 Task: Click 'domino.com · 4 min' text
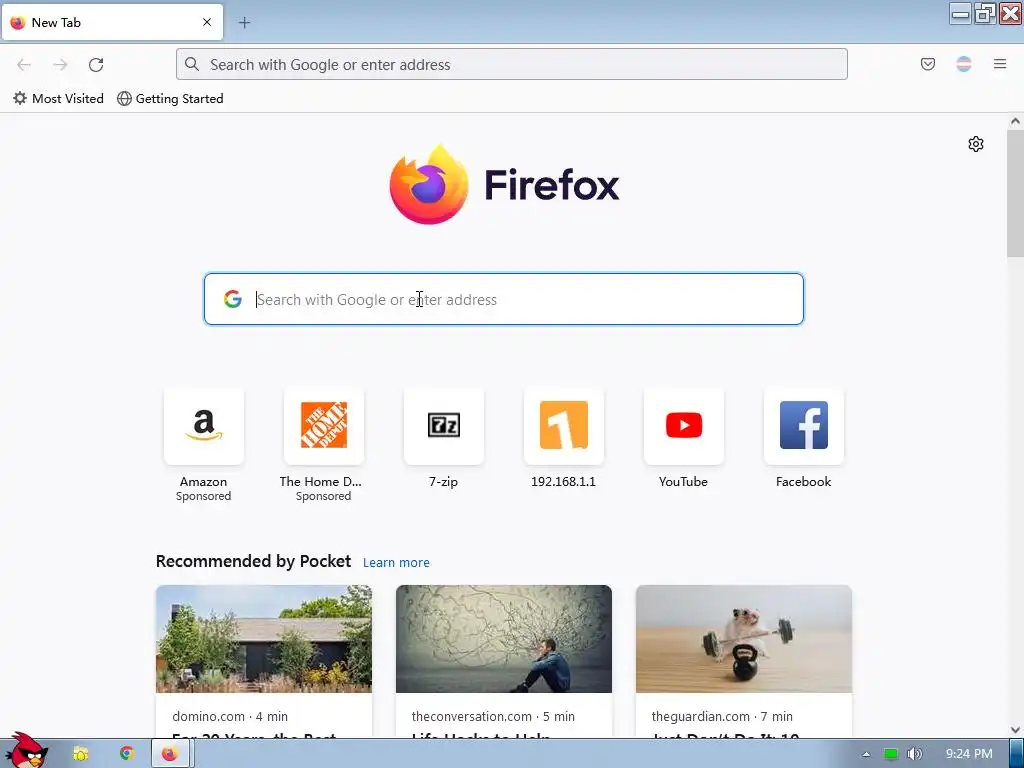pos(230,716)
